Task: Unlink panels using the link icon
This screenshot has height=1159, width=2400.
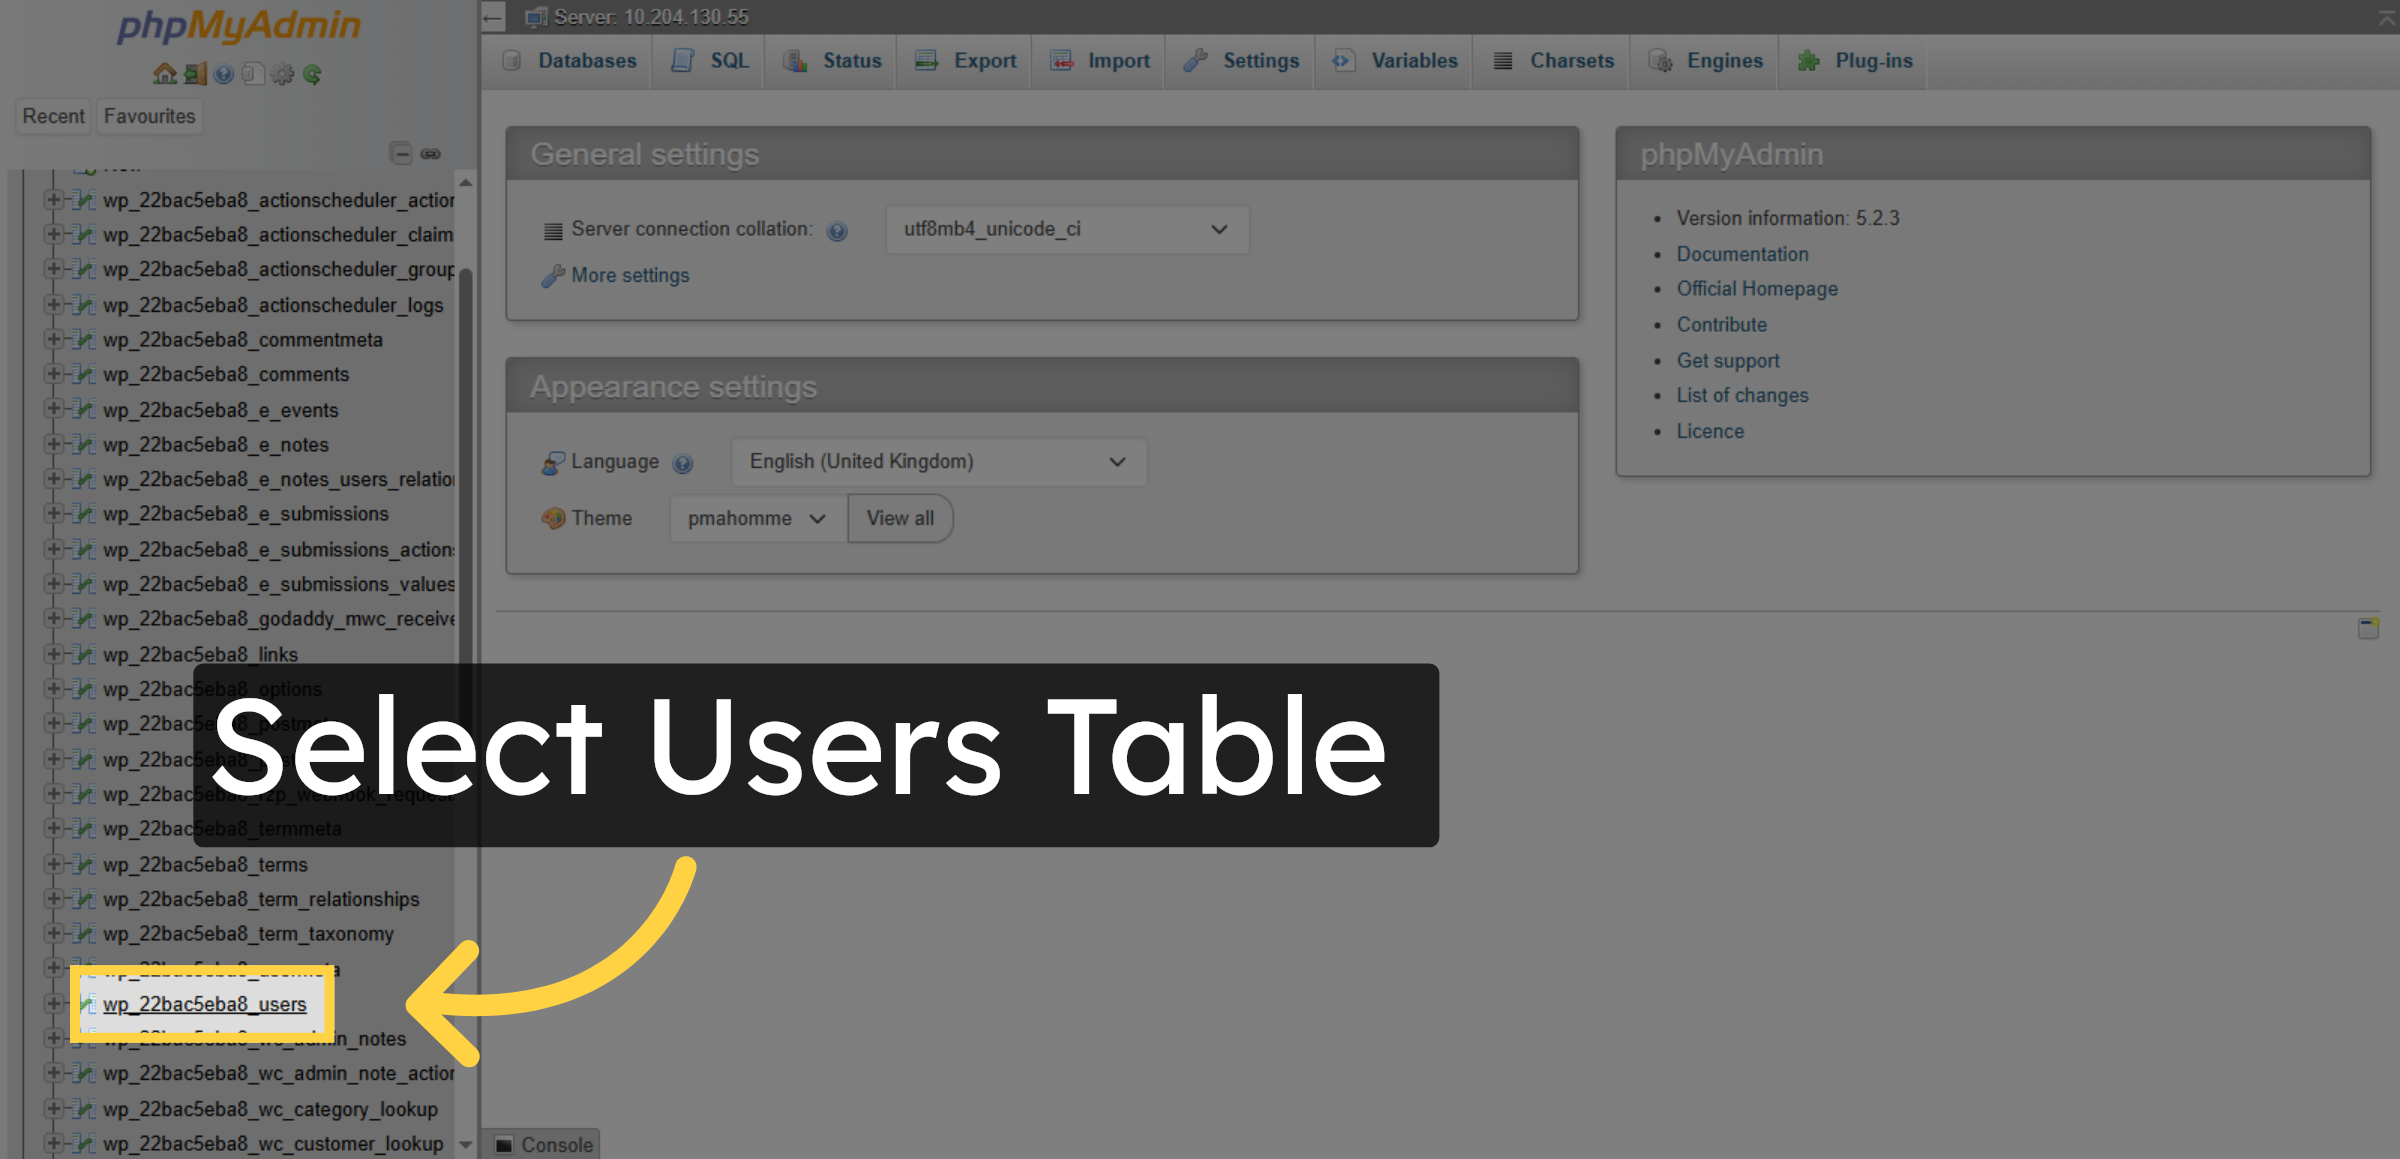Action: (x=432, y=154)
